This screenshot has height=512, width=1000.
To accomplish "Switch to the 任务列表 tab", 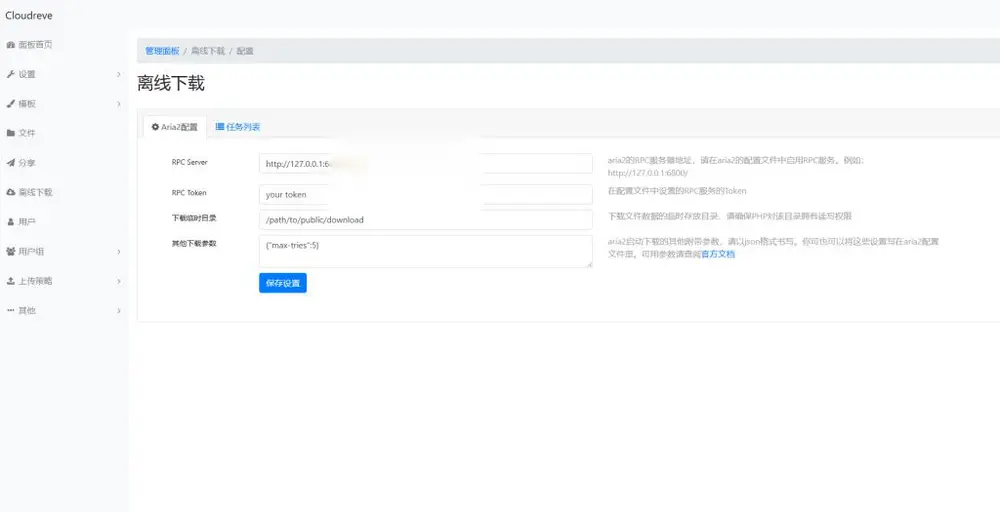I will point(238,127).
